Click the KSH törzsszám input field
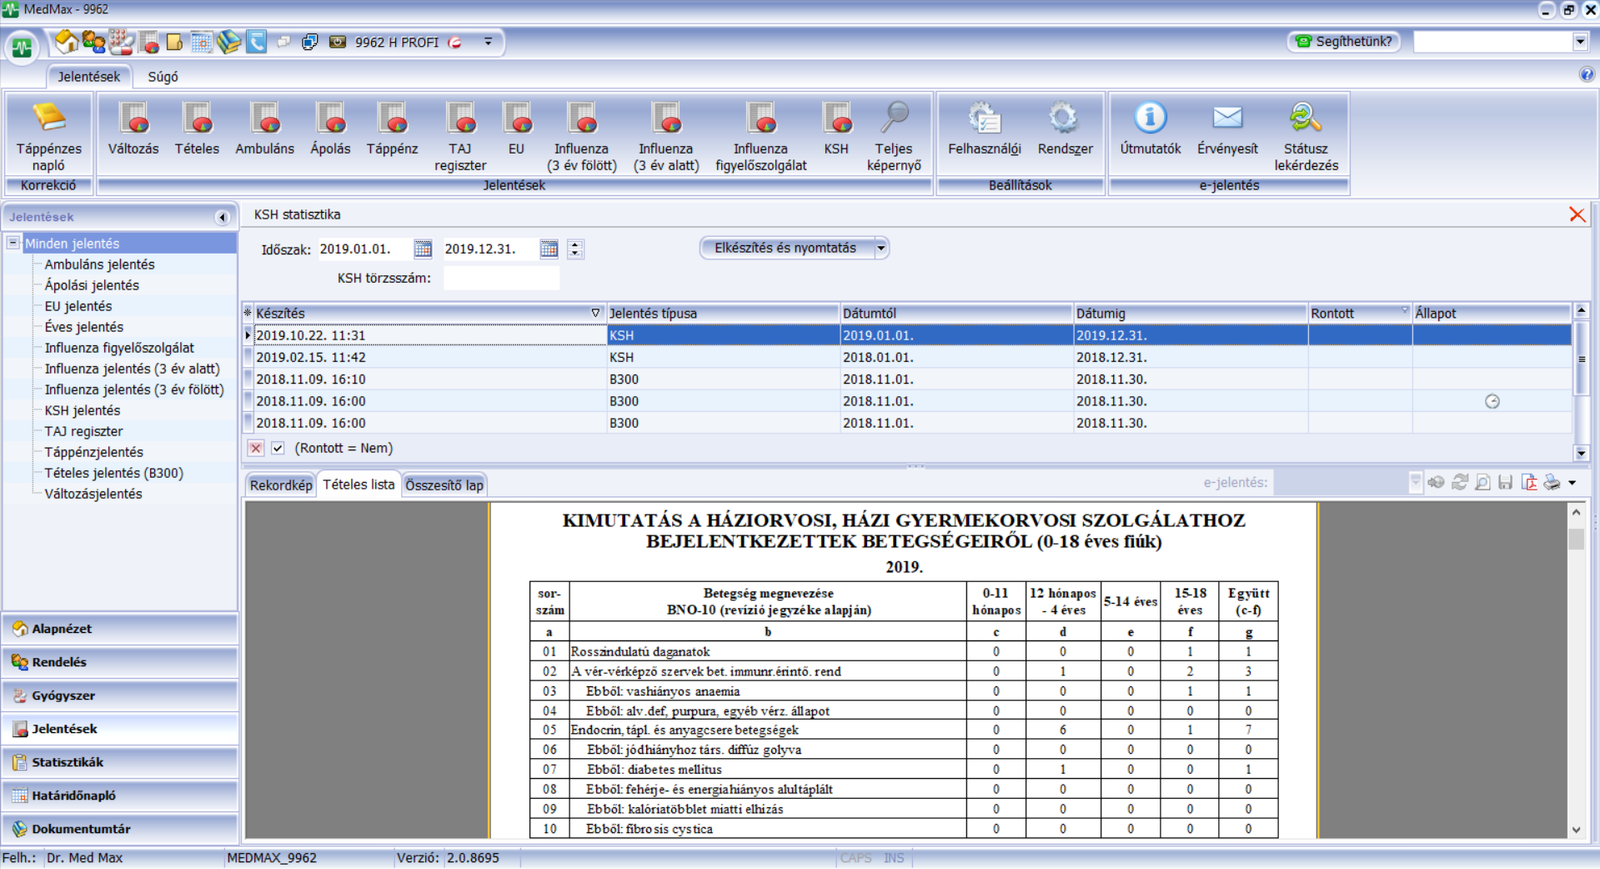Image resolution: width=1600 pixels, height=869 pixels. coord(501,278)
